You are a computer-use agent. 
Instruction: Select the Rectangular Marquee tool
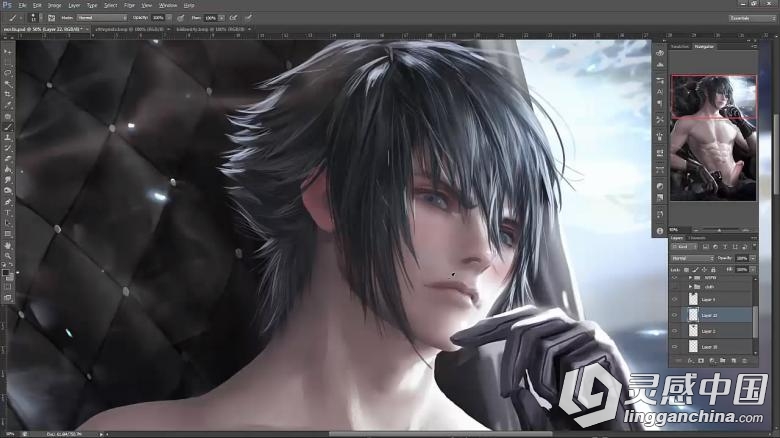tap(7, 62)
